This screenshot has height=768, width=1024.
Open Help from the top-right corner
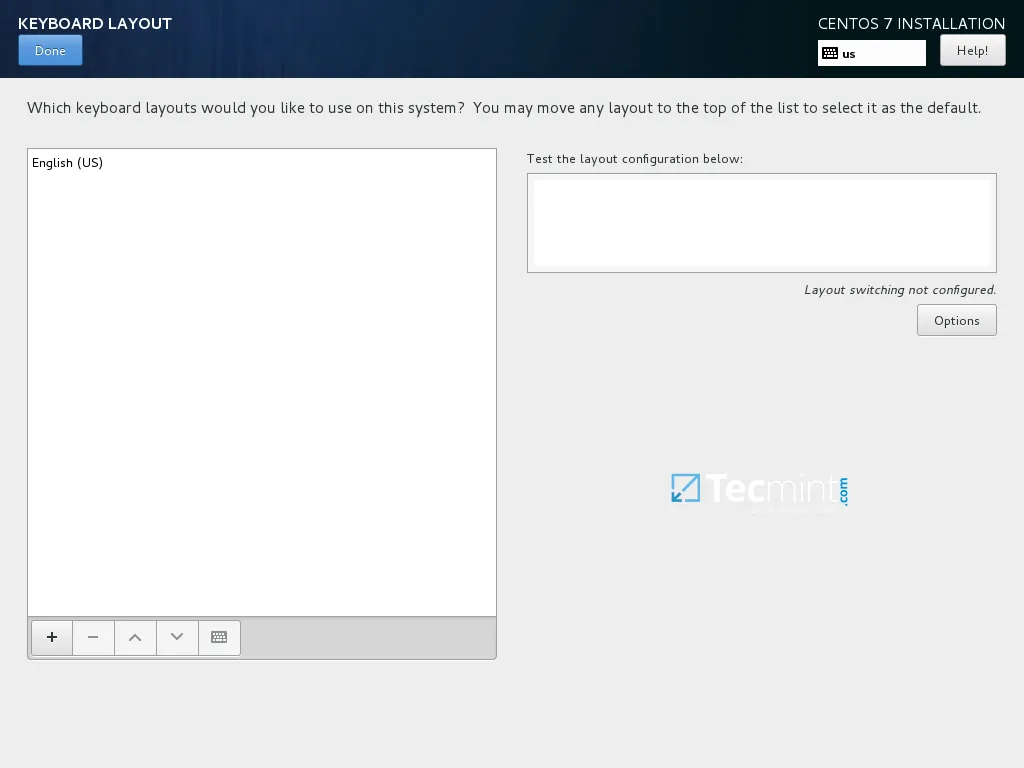[971, 50]
